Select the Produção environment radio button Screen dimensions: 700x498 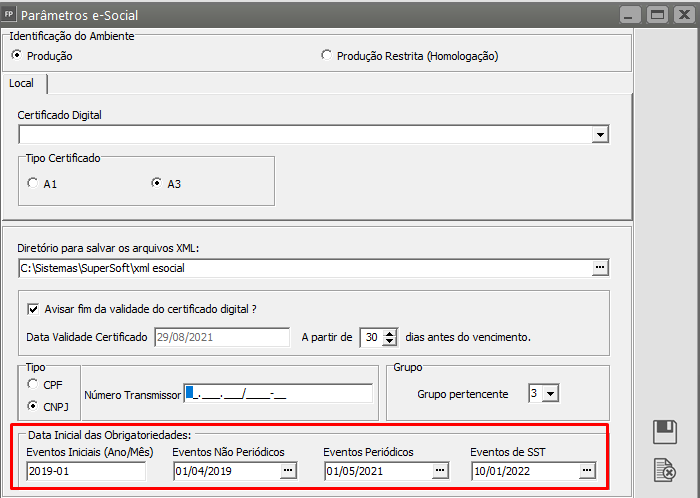(x=16, y=56)
